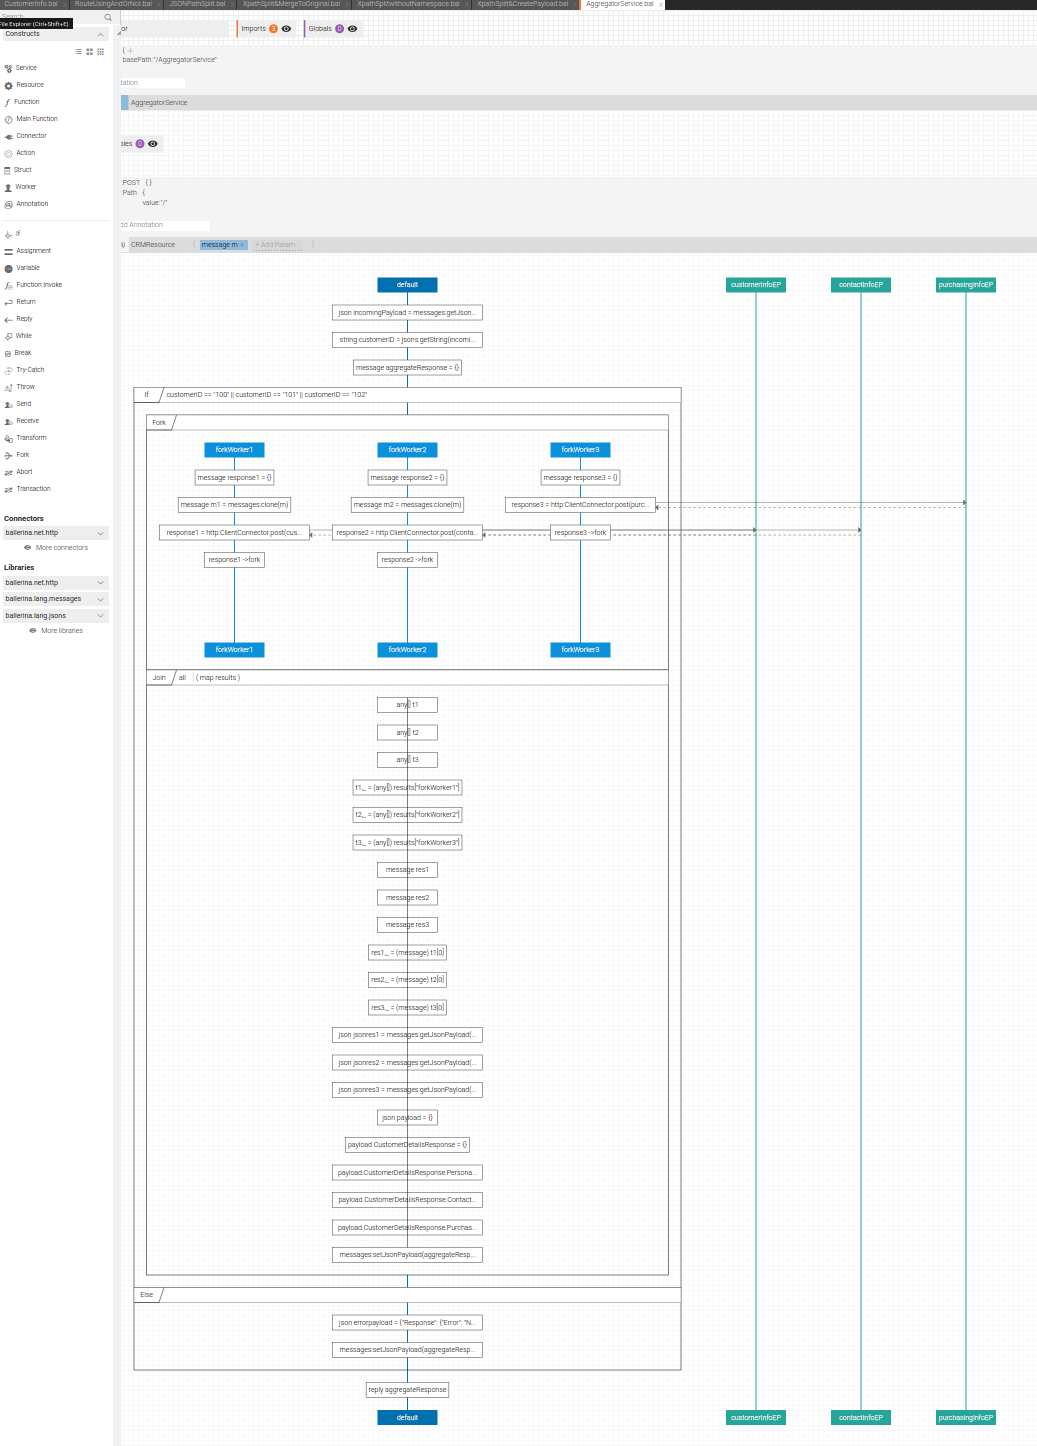The image size is (1037, 1446).
Task: Toggle visibility of Imports
Action: pyautogui.click(x=284, y=28)
